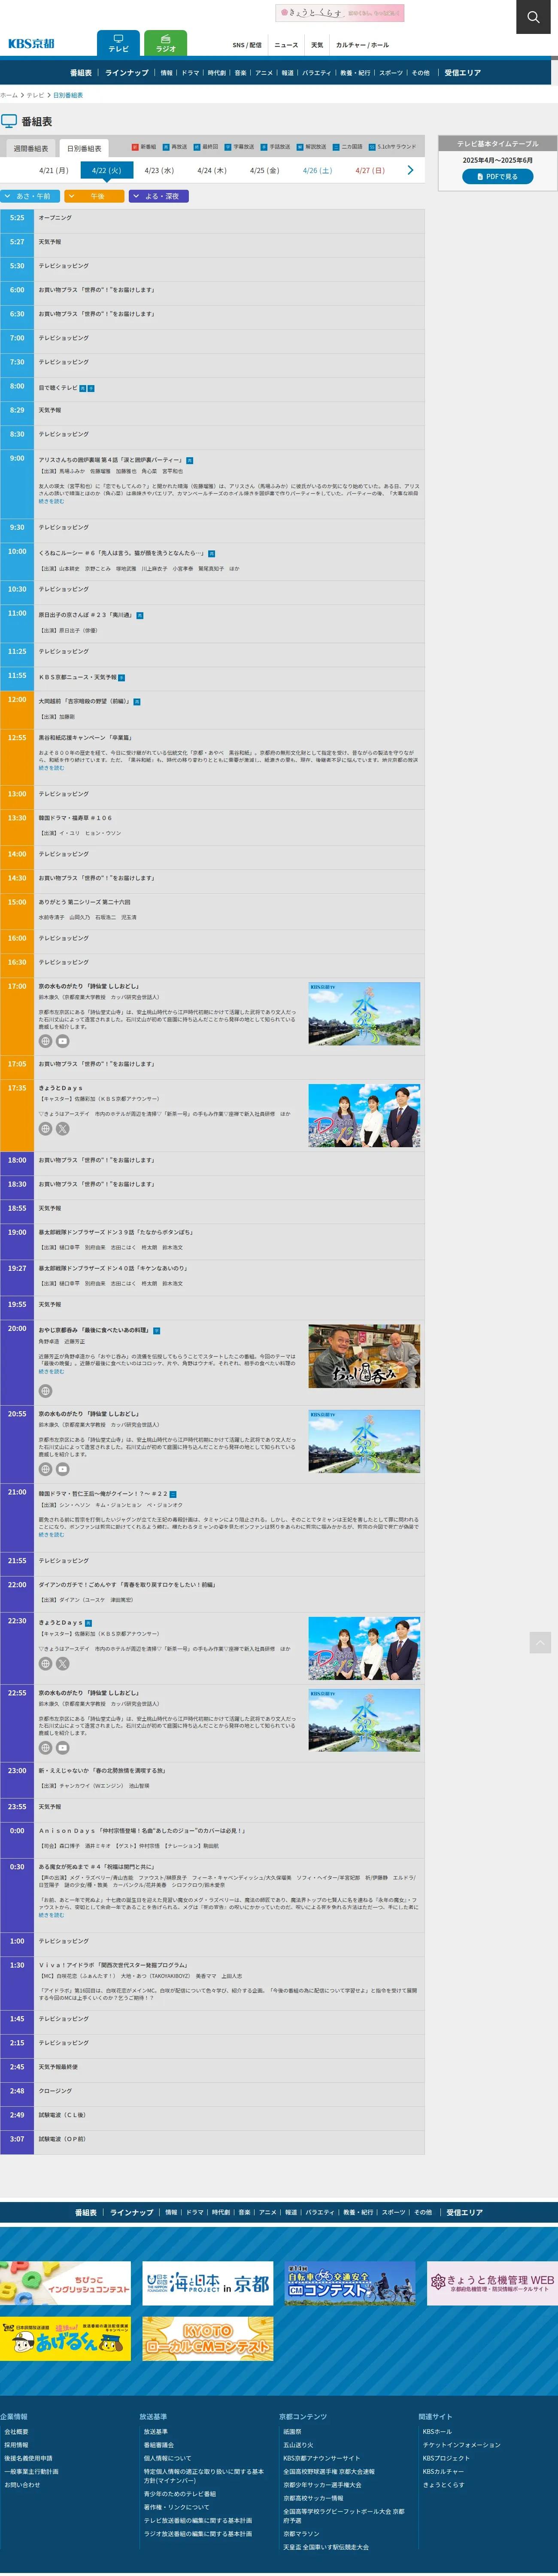Click the KBS京都 logo
The height and width of the screenshot is (2576, 558).
[x=31, y=43]
